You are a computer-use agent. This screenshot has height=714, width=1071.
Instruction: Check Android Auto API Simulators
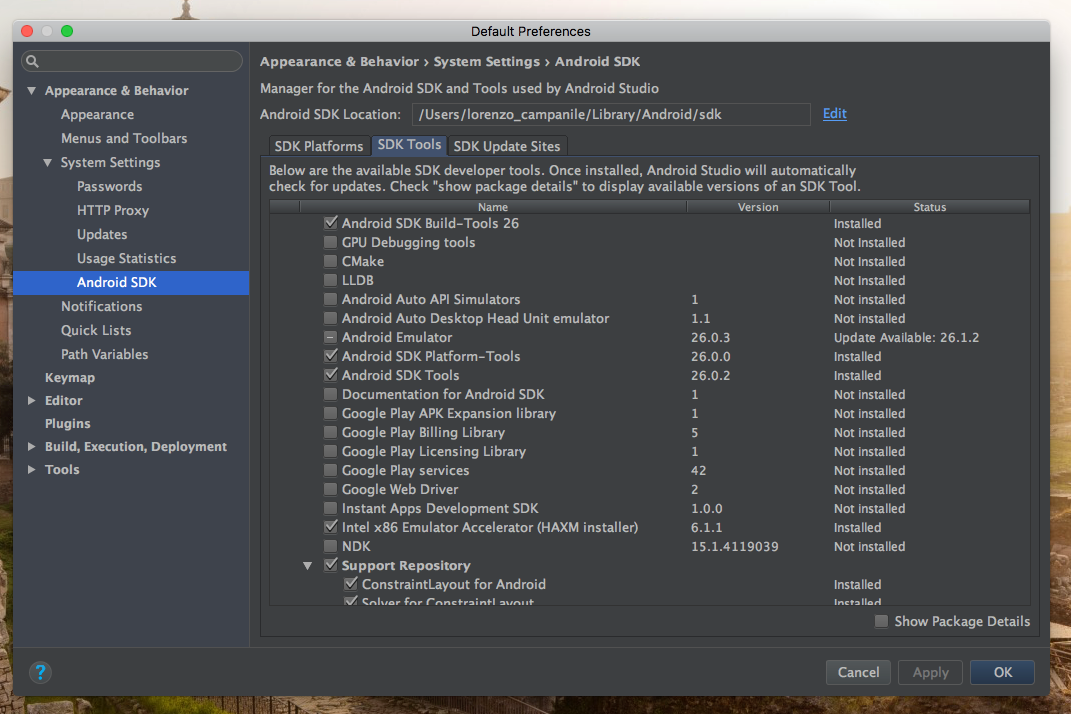331,299
